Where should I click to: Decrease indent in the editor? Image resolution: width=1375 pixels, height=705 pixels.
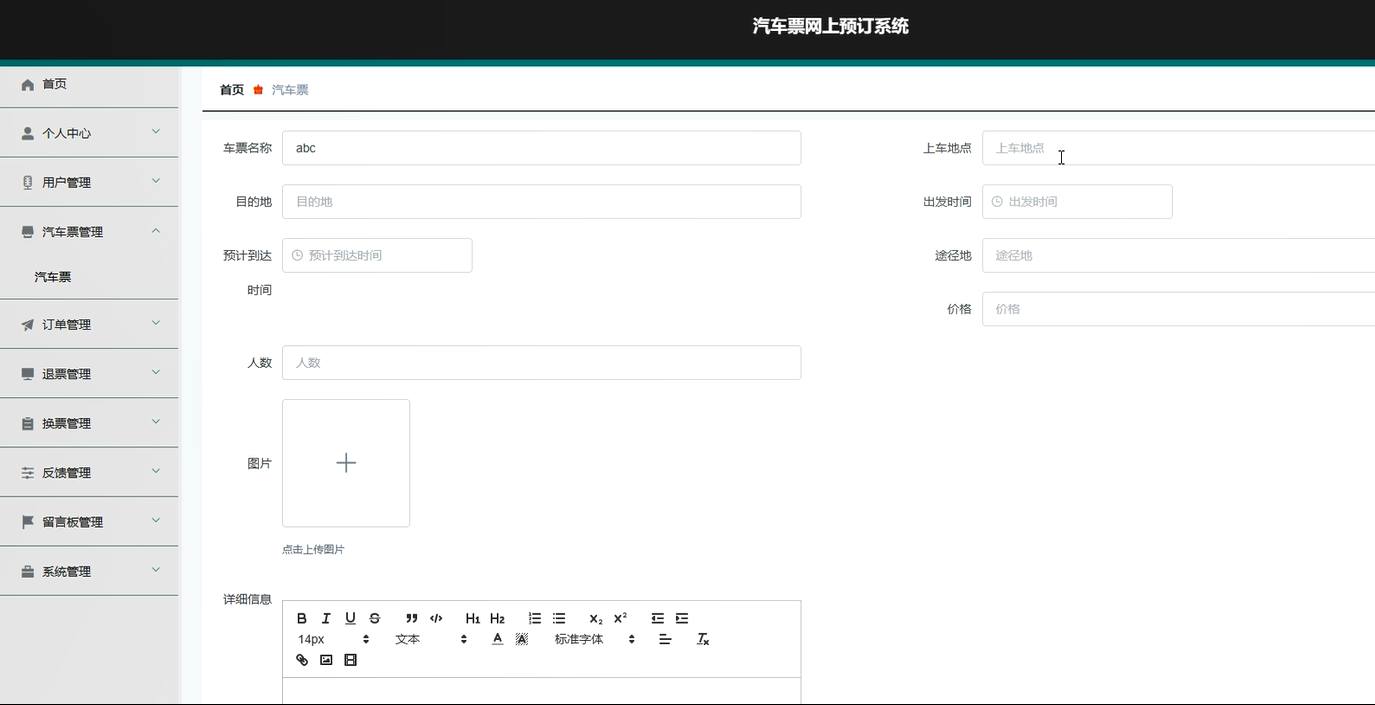[657, 618]
